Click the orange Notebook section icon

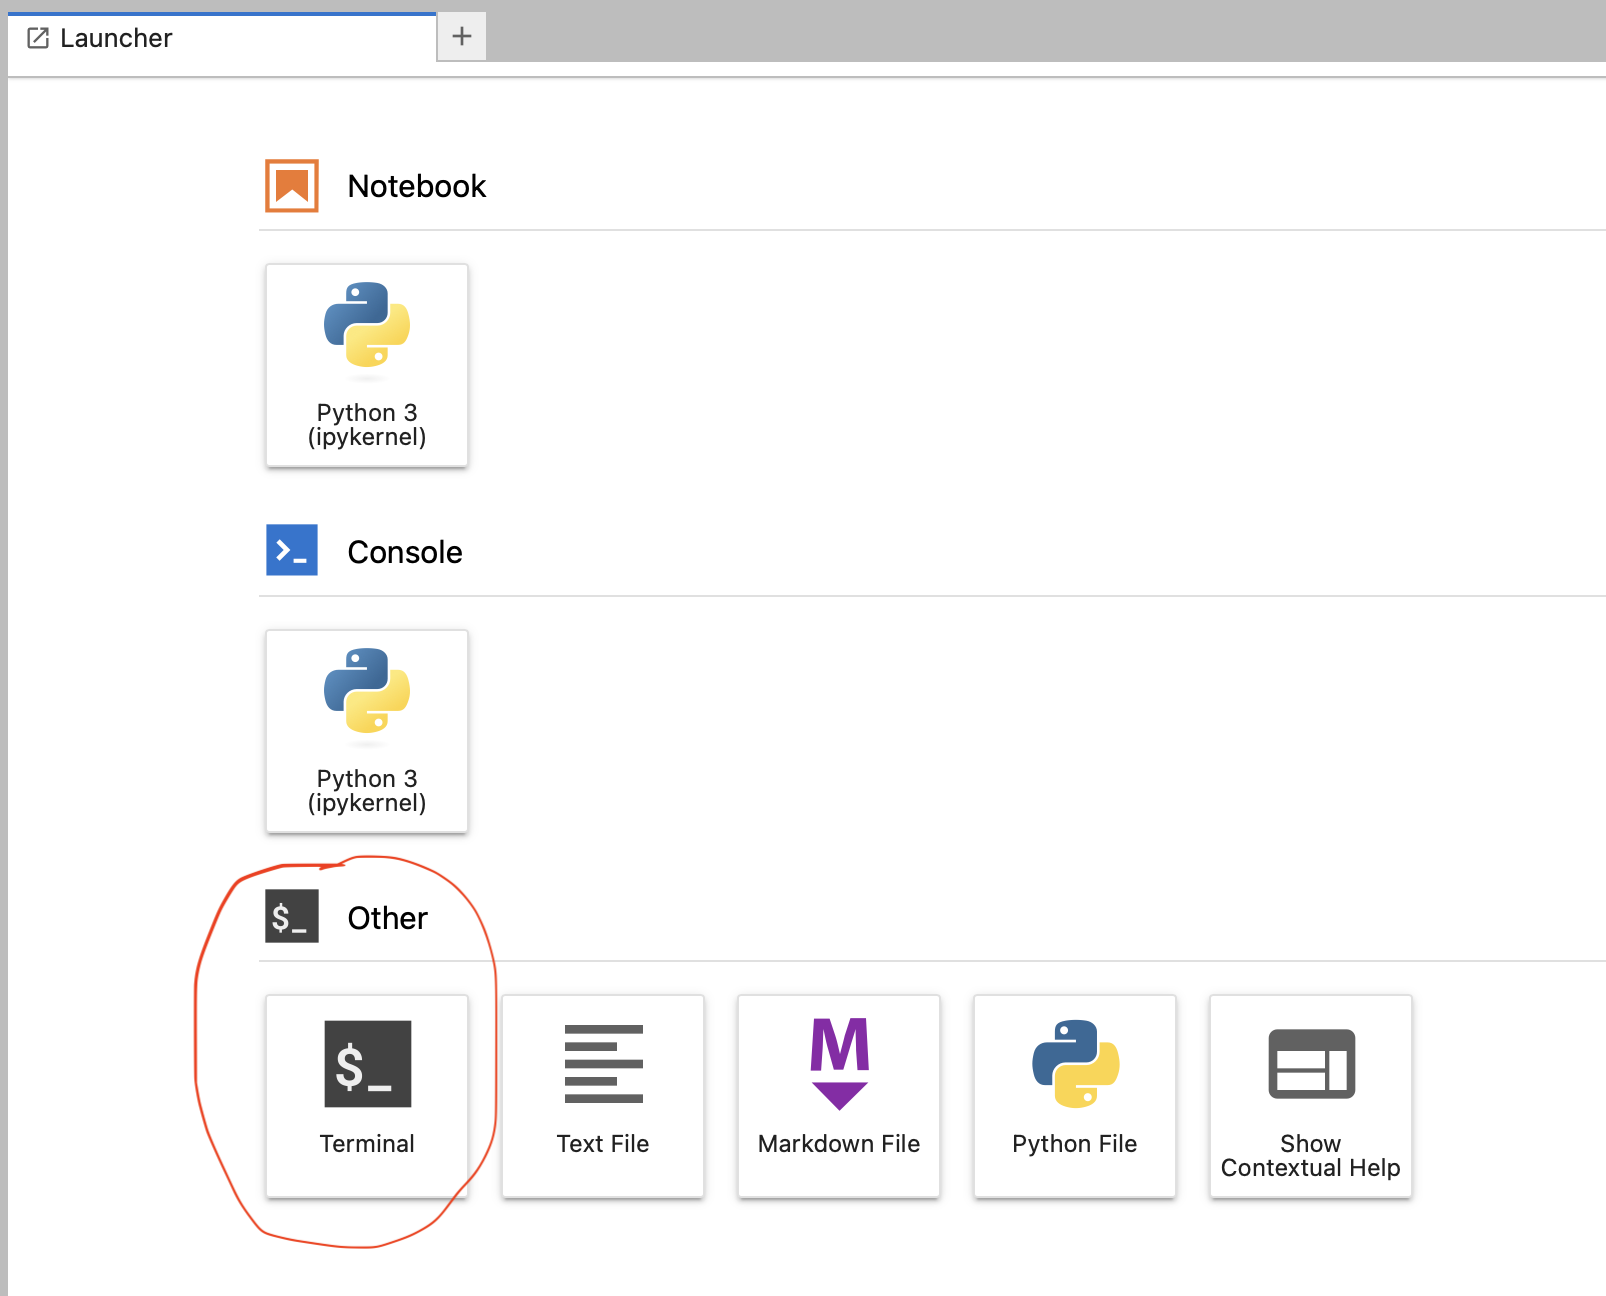click(x=290, y=185)
